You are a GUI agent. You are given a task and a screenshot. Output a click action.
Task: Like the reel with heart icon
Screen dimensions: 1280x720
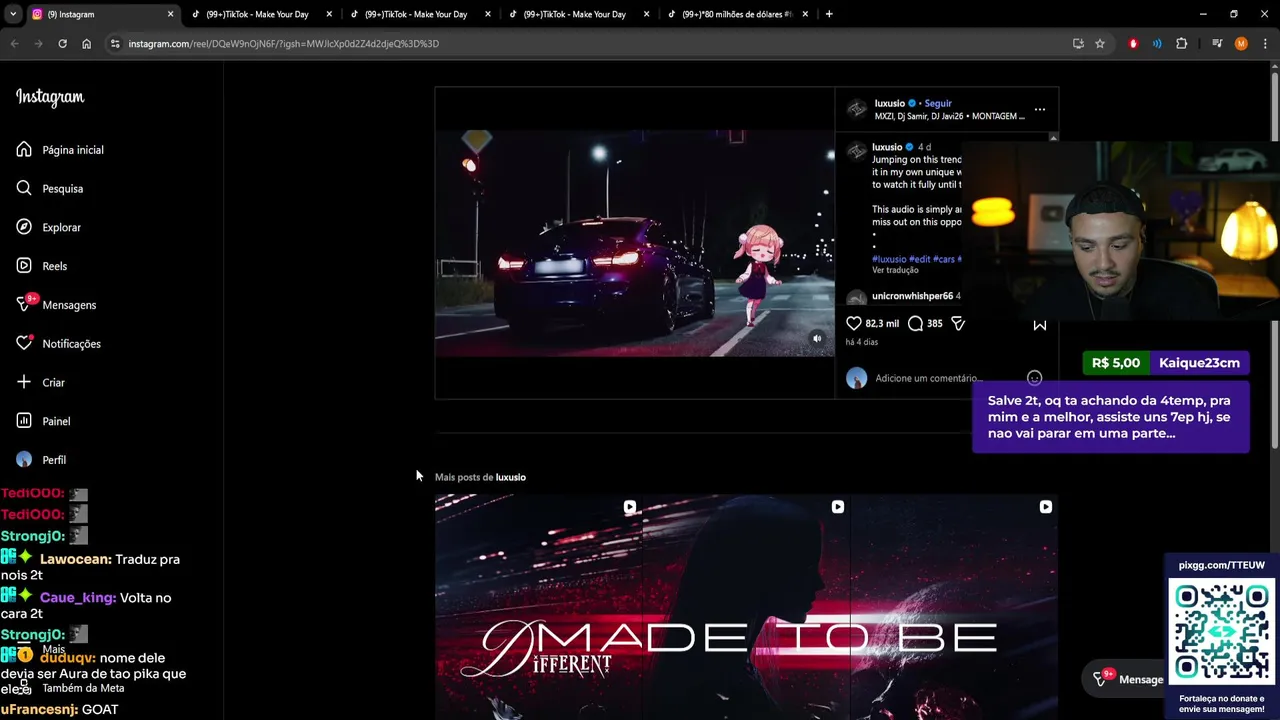coord(854,323)
